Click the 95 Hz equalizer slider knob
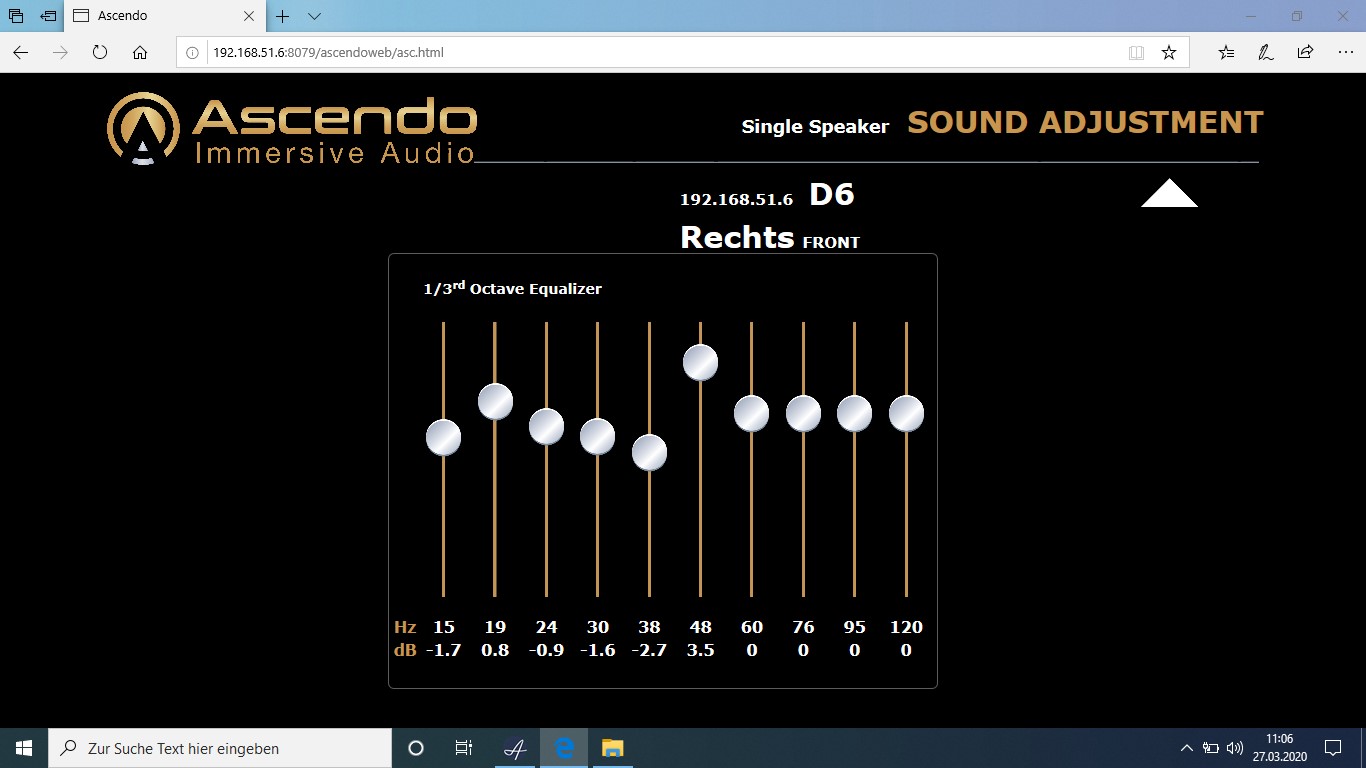The image size is (1366, 768). pos(854,413)
